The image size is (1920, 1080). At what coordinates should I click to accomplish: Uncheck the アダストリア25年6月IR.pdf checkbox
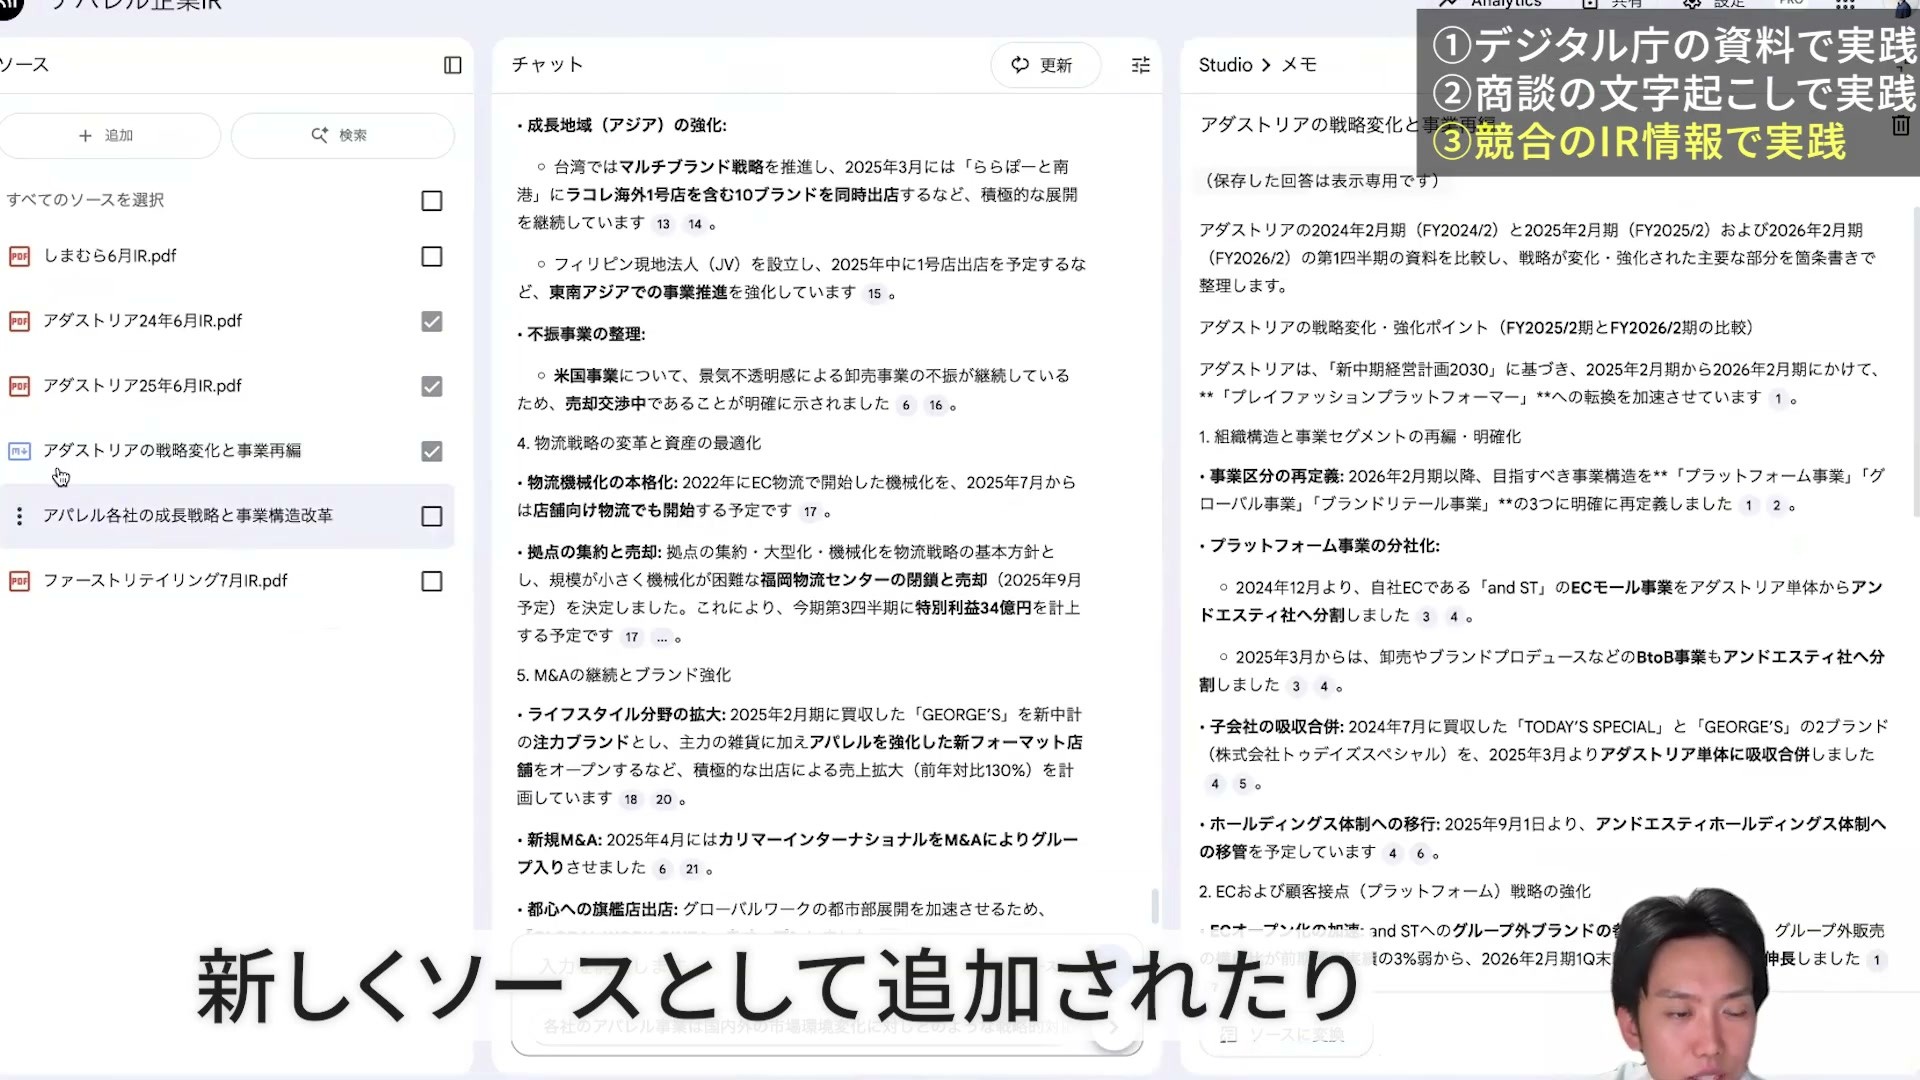(432, 387)
